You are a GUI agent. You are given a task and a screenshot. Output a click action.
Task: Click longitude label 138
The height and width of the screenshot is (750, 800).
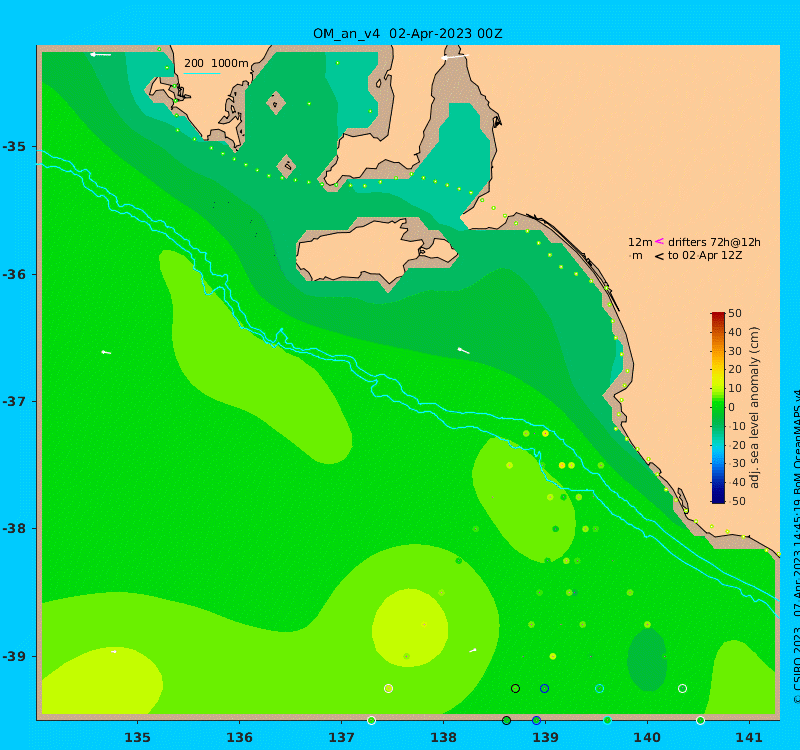pos(443,737)
